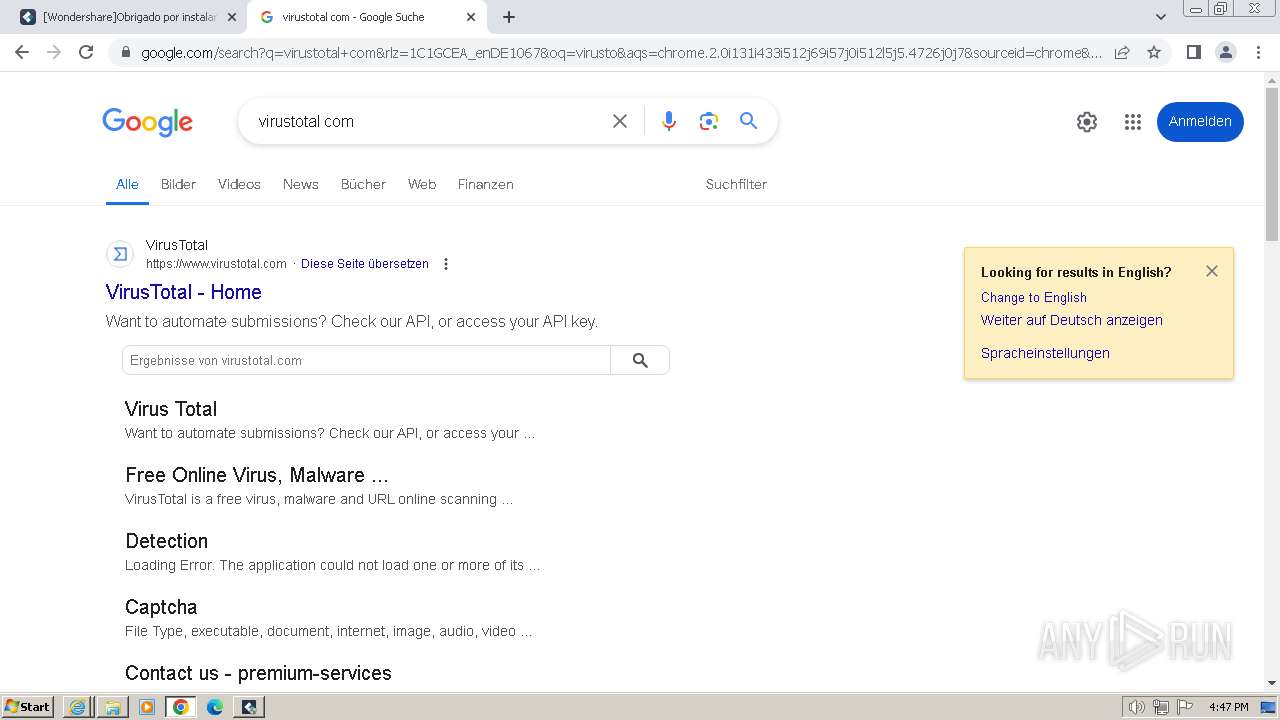
Task: Launch Internet Explorer from taskbar
Action: [78, 707]
